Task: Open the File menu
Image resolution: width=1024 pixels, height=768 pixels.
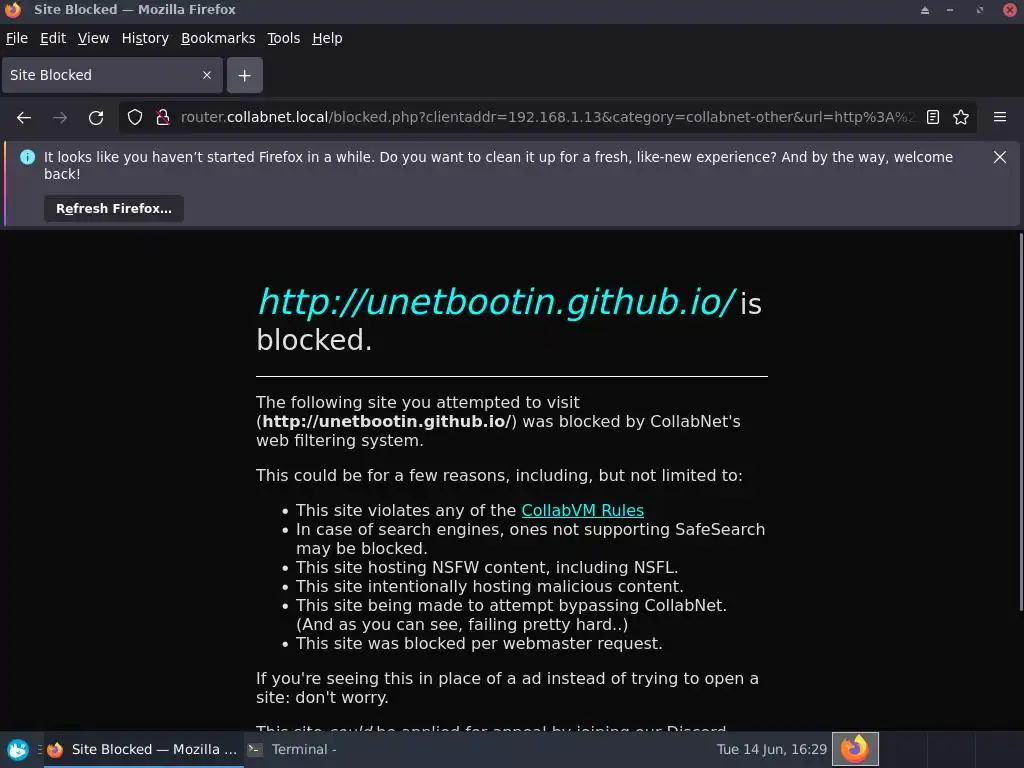Action: tap(17, 39)
